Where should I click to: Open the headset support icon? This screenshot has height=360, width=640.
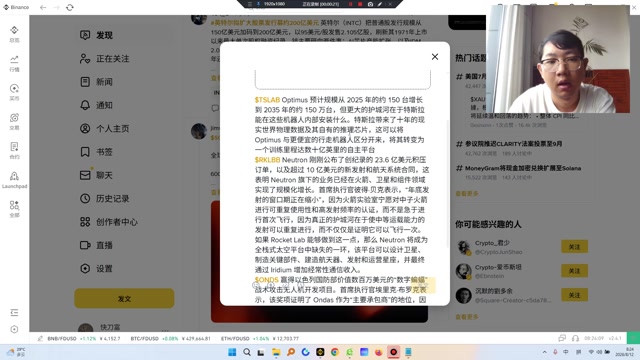point(575,338)
